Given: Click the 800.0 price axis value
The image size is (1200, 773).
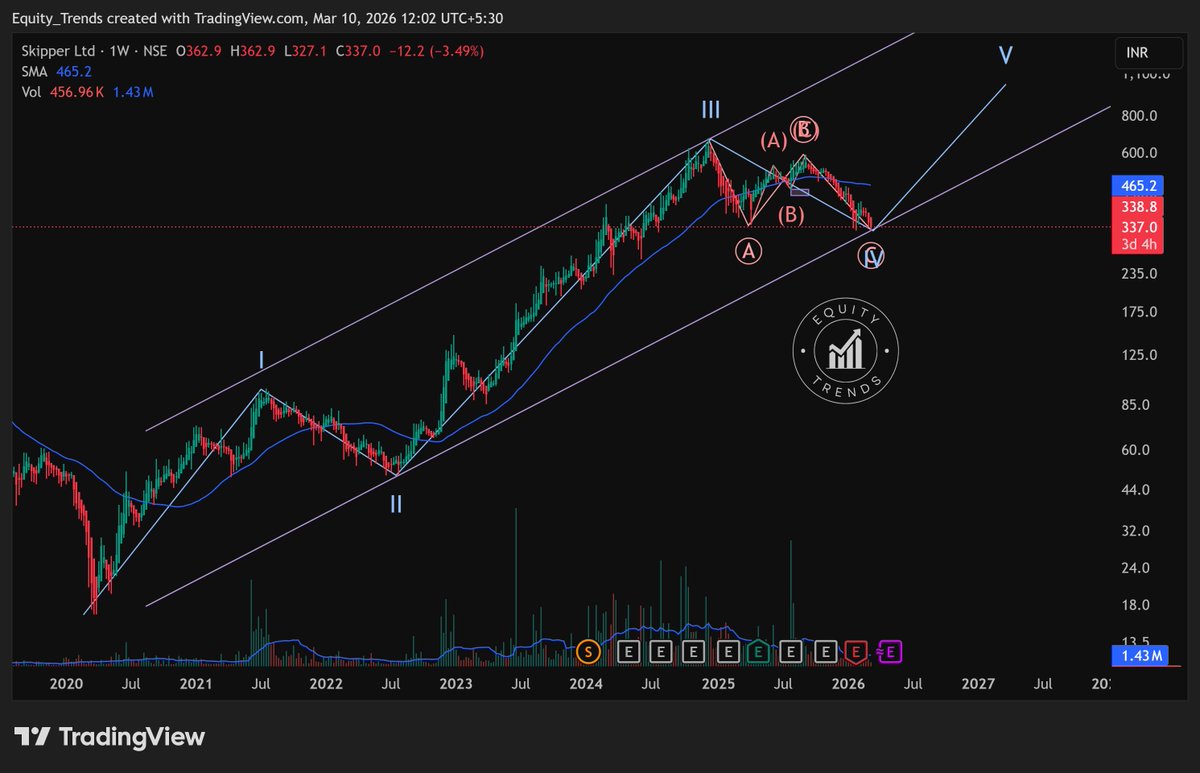Looking at the screenshot, I should [x=1139, y=116].
